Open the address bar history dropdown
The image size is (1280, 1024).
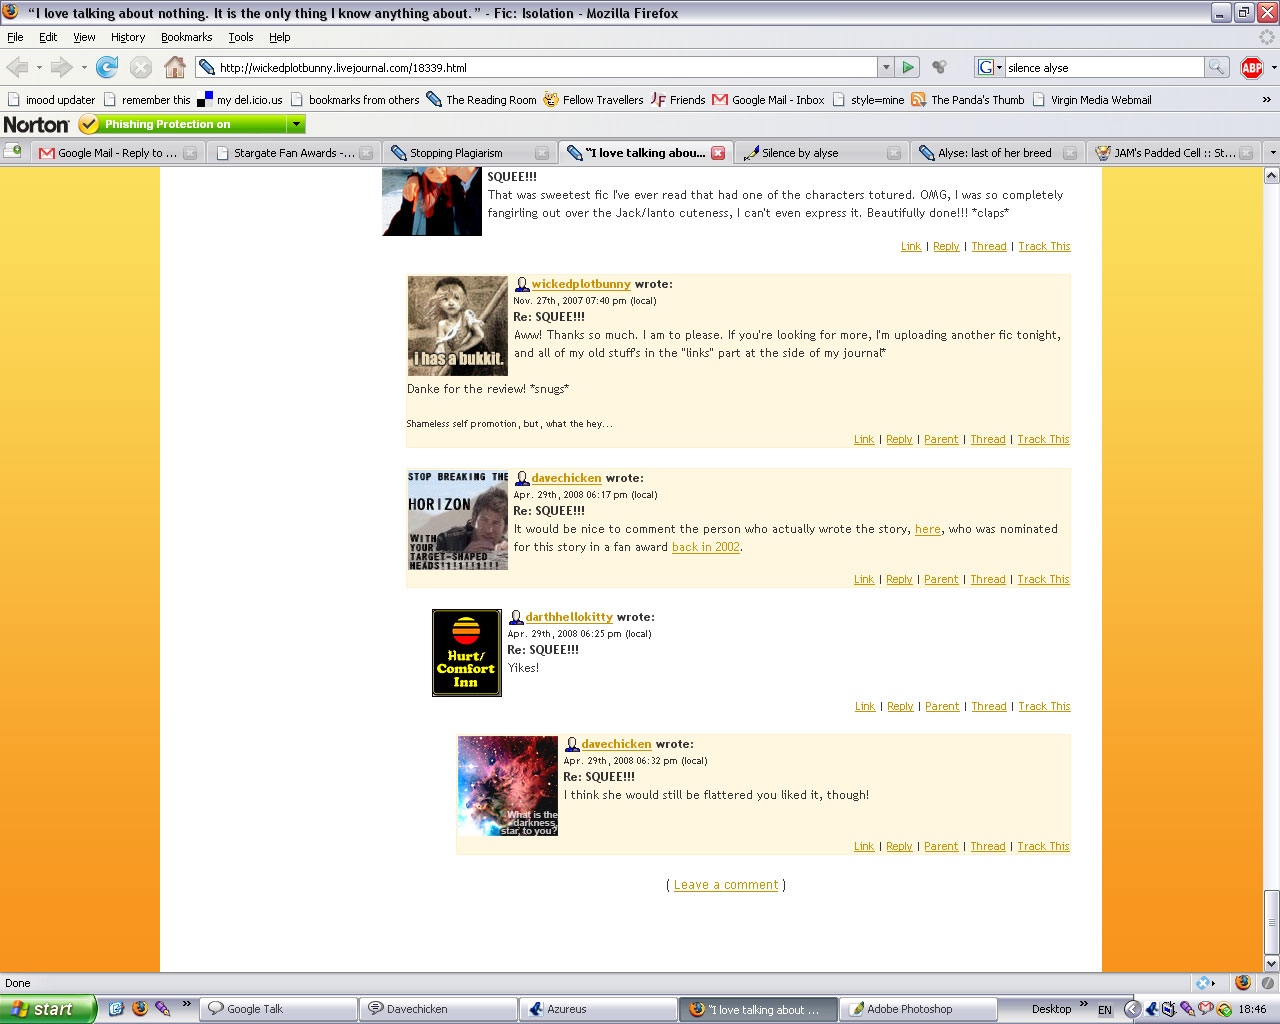pos(885,67)
